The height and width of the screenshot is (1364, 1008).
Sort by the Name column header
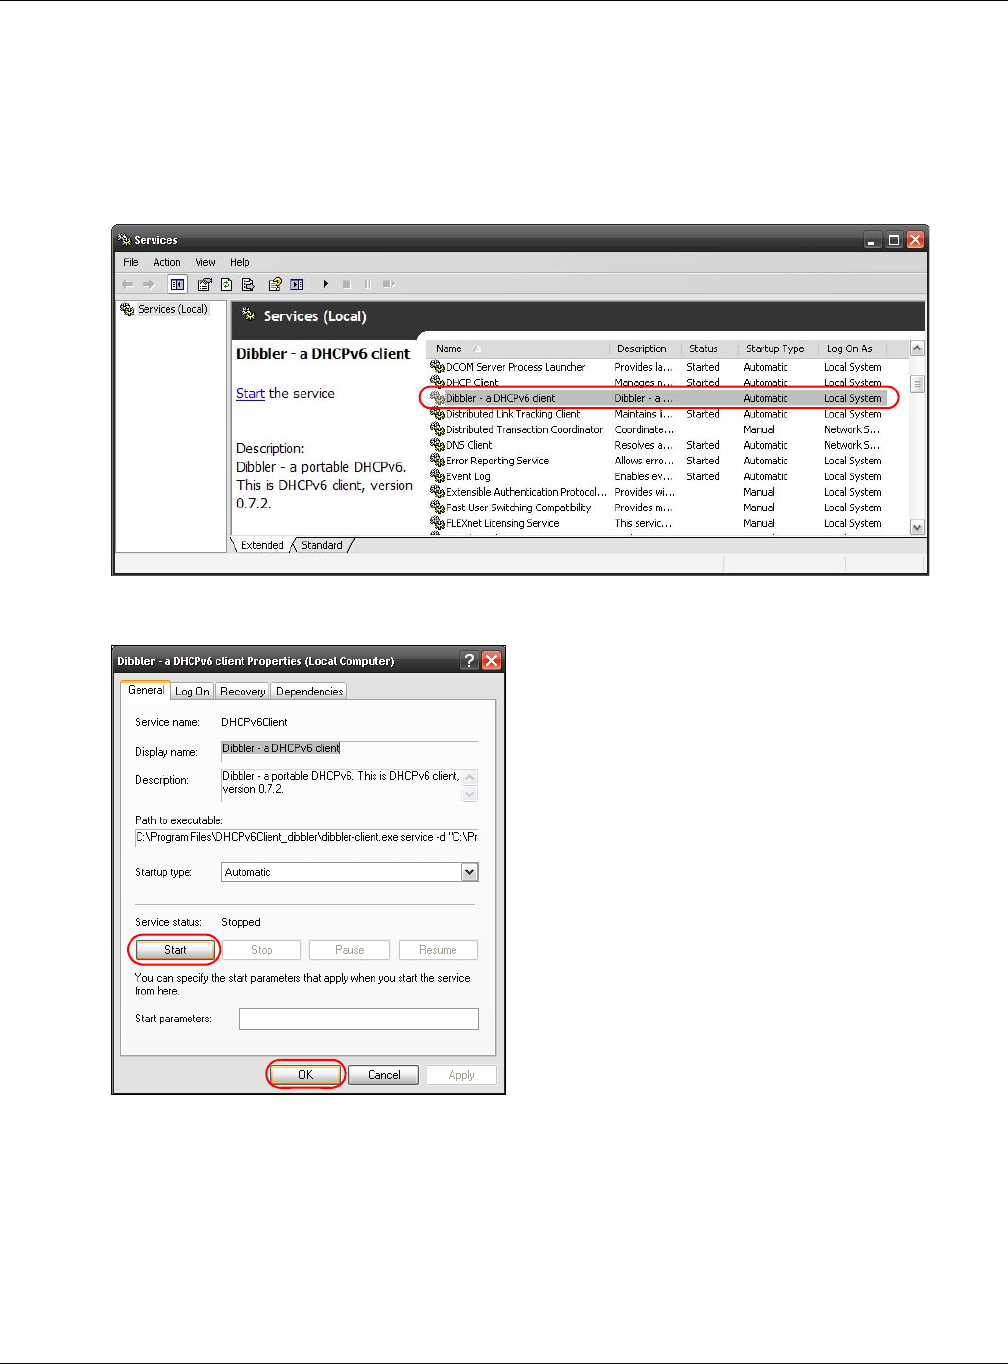(x=518, y=349)
